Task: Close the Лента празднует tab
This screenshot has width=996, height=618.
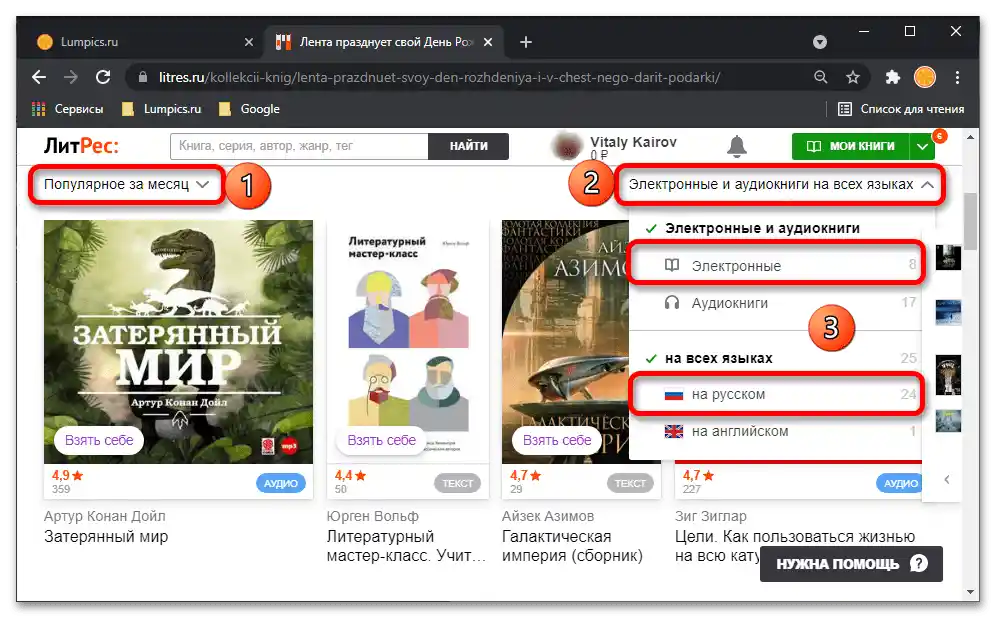Action: [488, 42]
